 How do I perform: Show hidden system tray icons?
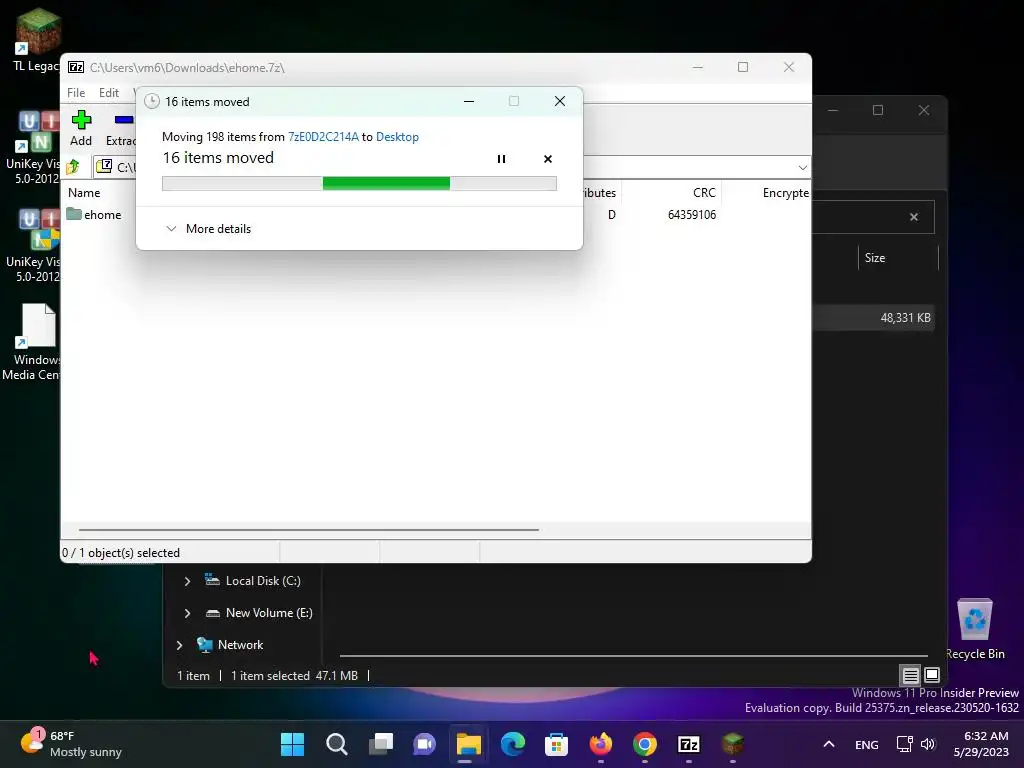829,744
